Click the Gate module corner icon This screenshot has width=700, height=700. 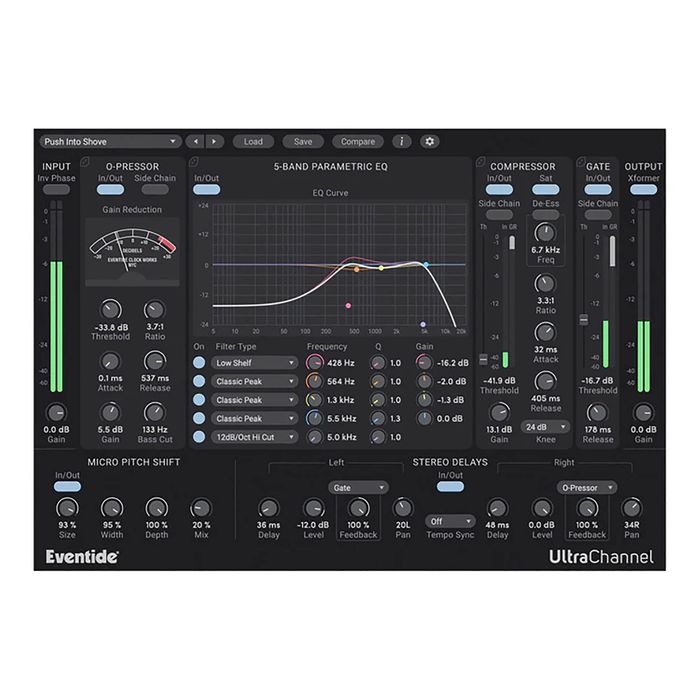pos(580,161)
